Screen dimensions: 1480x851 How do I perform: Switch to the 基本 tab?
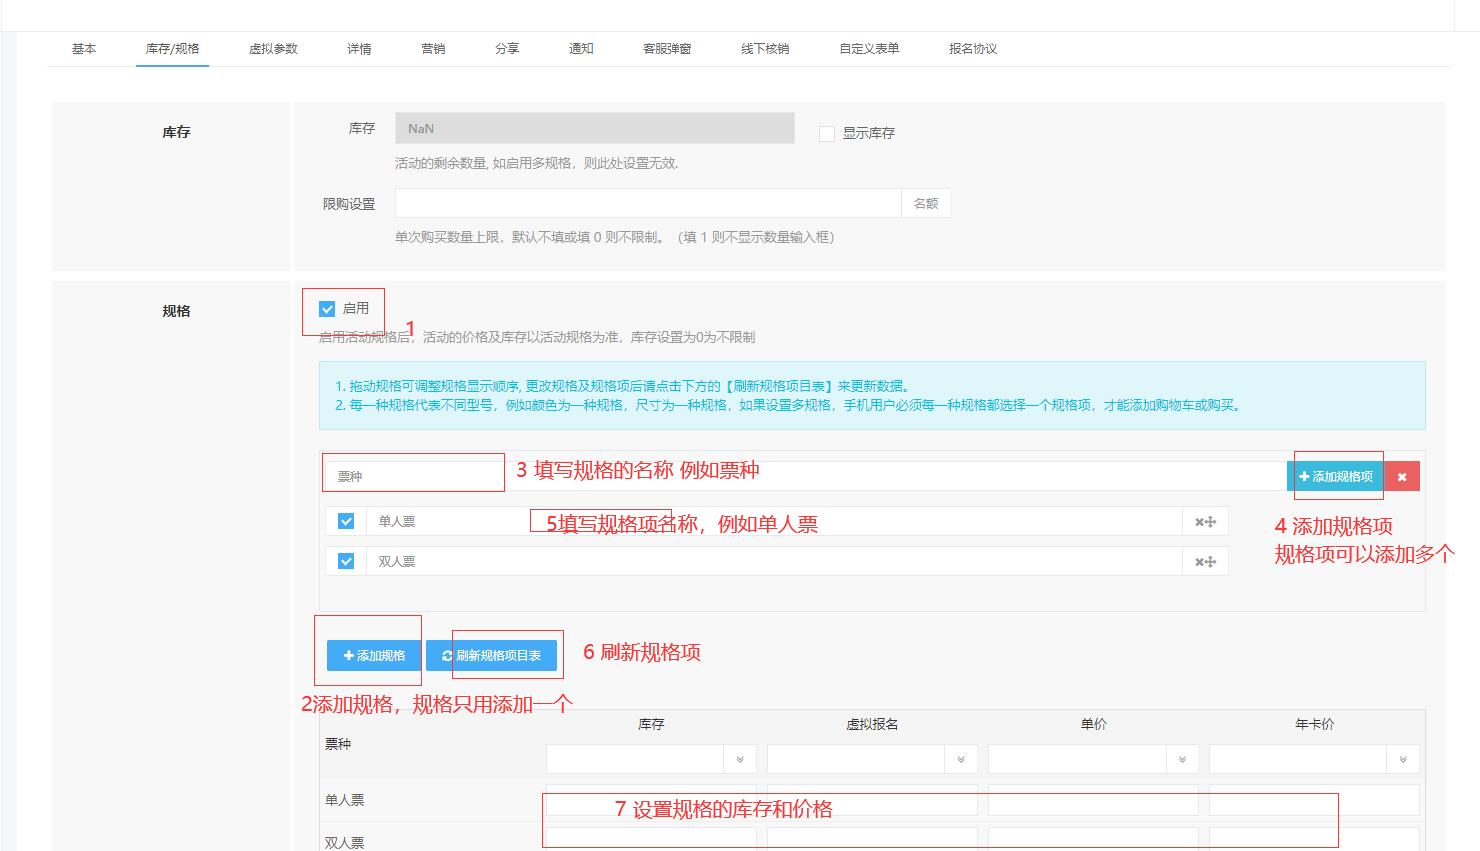click(84, 49)
